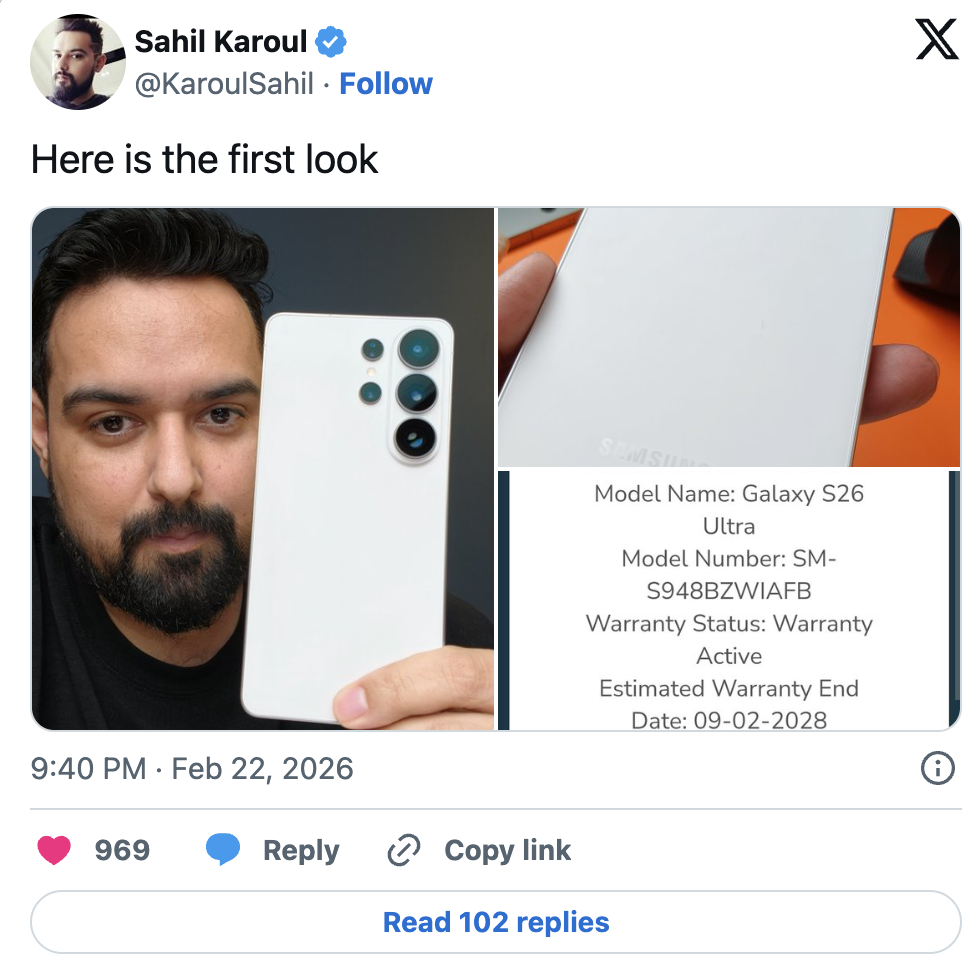Click the 9:40 PM Feb 22 timestamp
This screenshot has width=978, height=970.
pyautogui.click(x=192, y=769)
